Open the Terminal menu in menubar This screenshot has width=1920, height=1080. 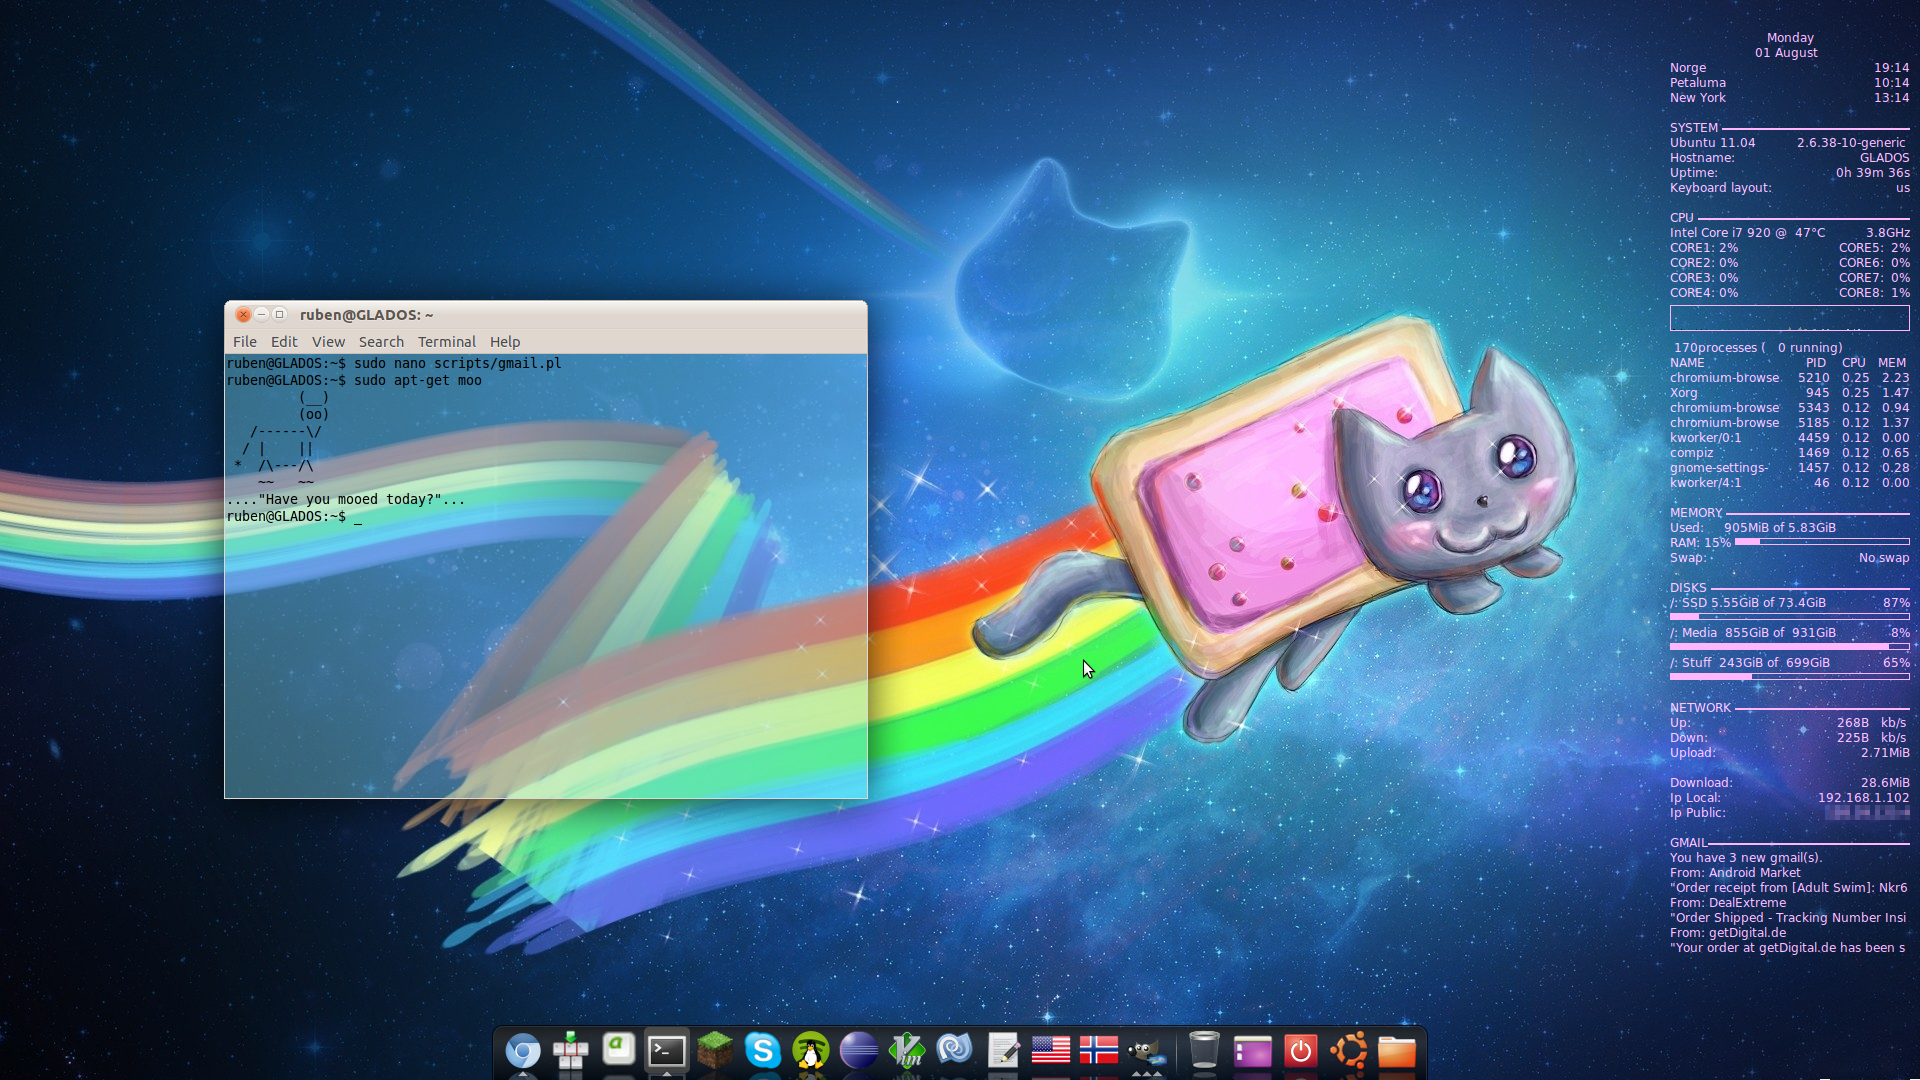447,342
